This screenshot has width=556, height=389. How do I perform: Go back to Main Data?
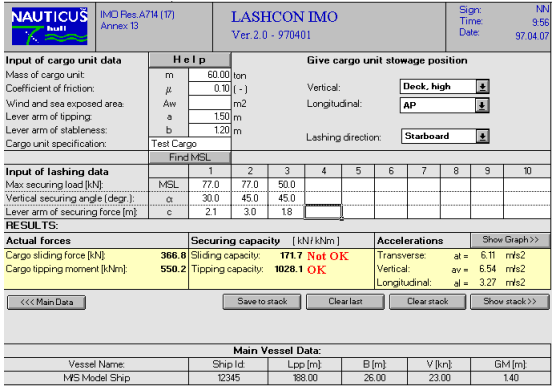point(46,302)
